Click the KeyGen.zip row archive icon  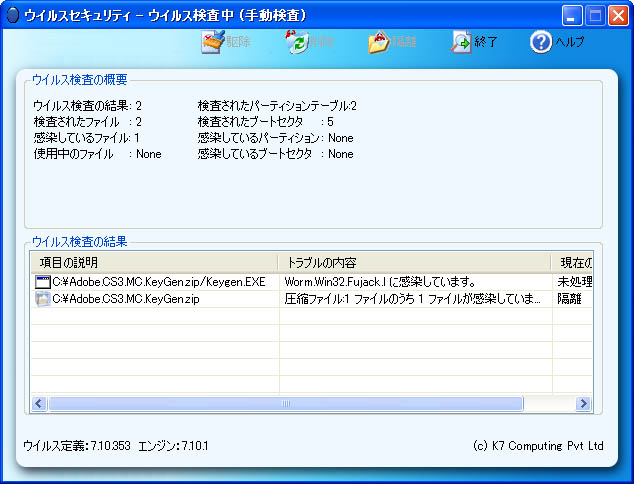[42, 299]
